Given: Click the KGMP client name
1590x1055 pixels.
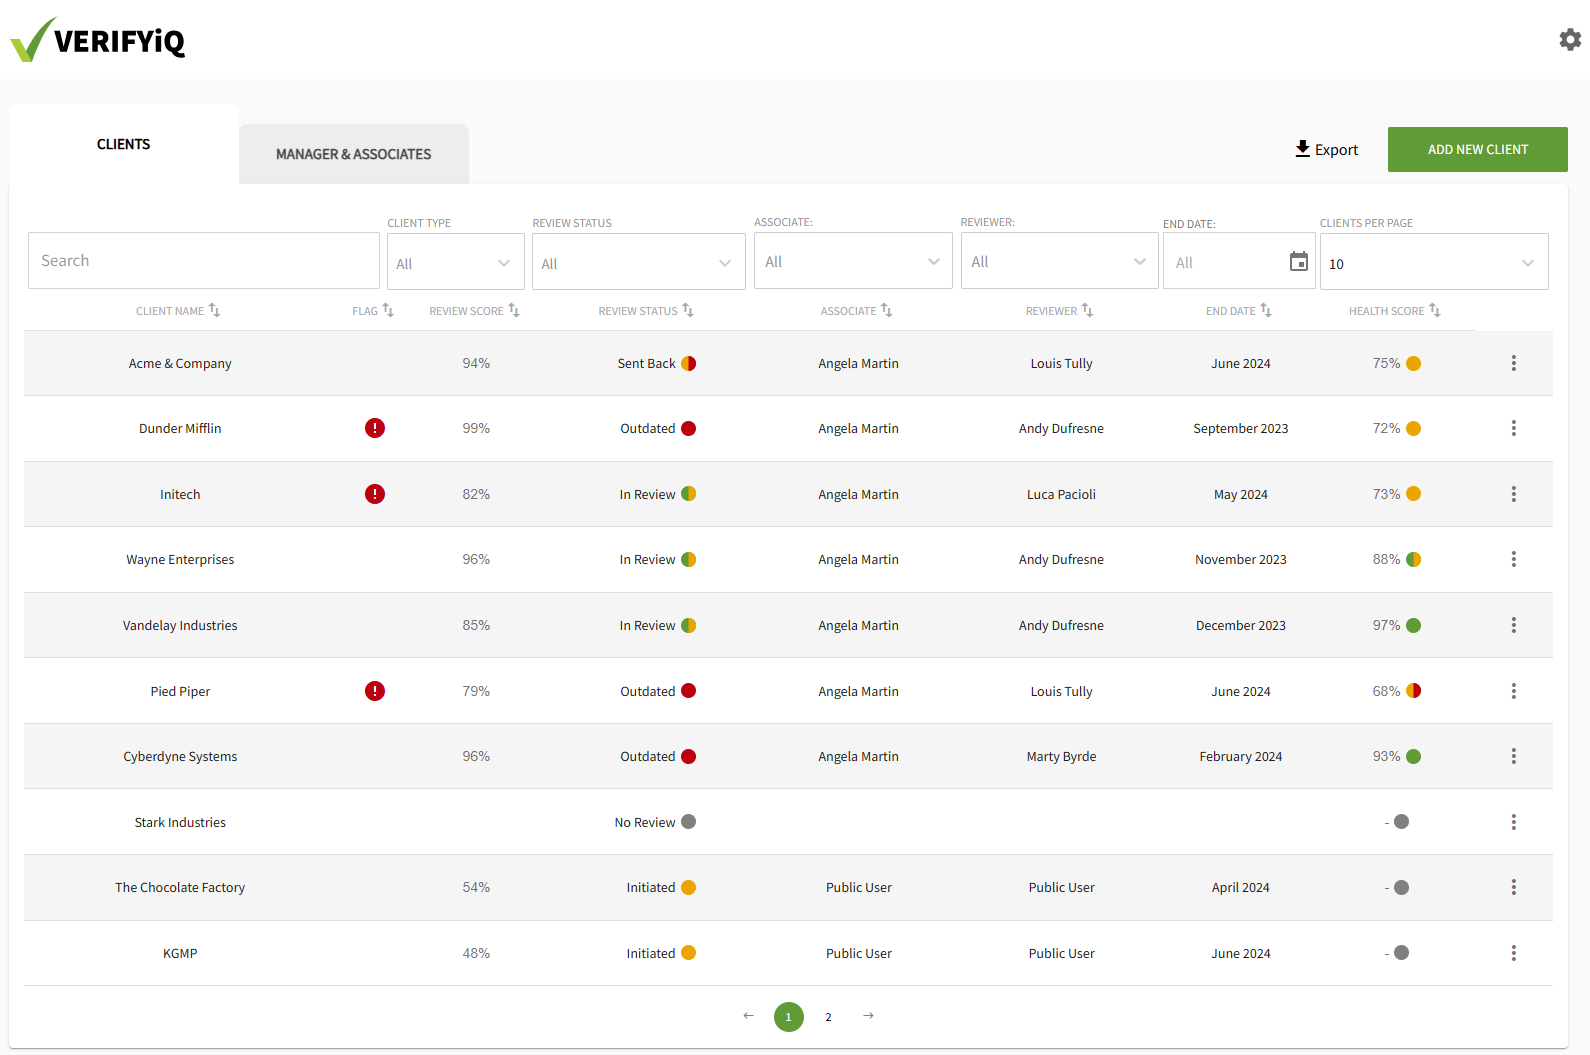Looking at the screenshot, I should pos(180,953).
